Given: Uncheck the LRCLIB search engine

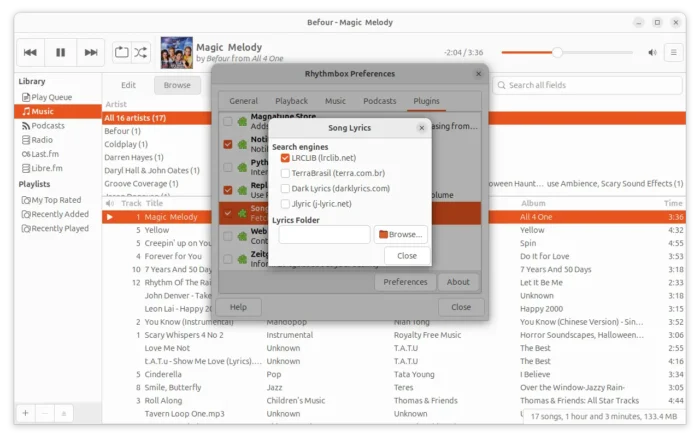Looking at the screenshot, I should pos(285,158).
